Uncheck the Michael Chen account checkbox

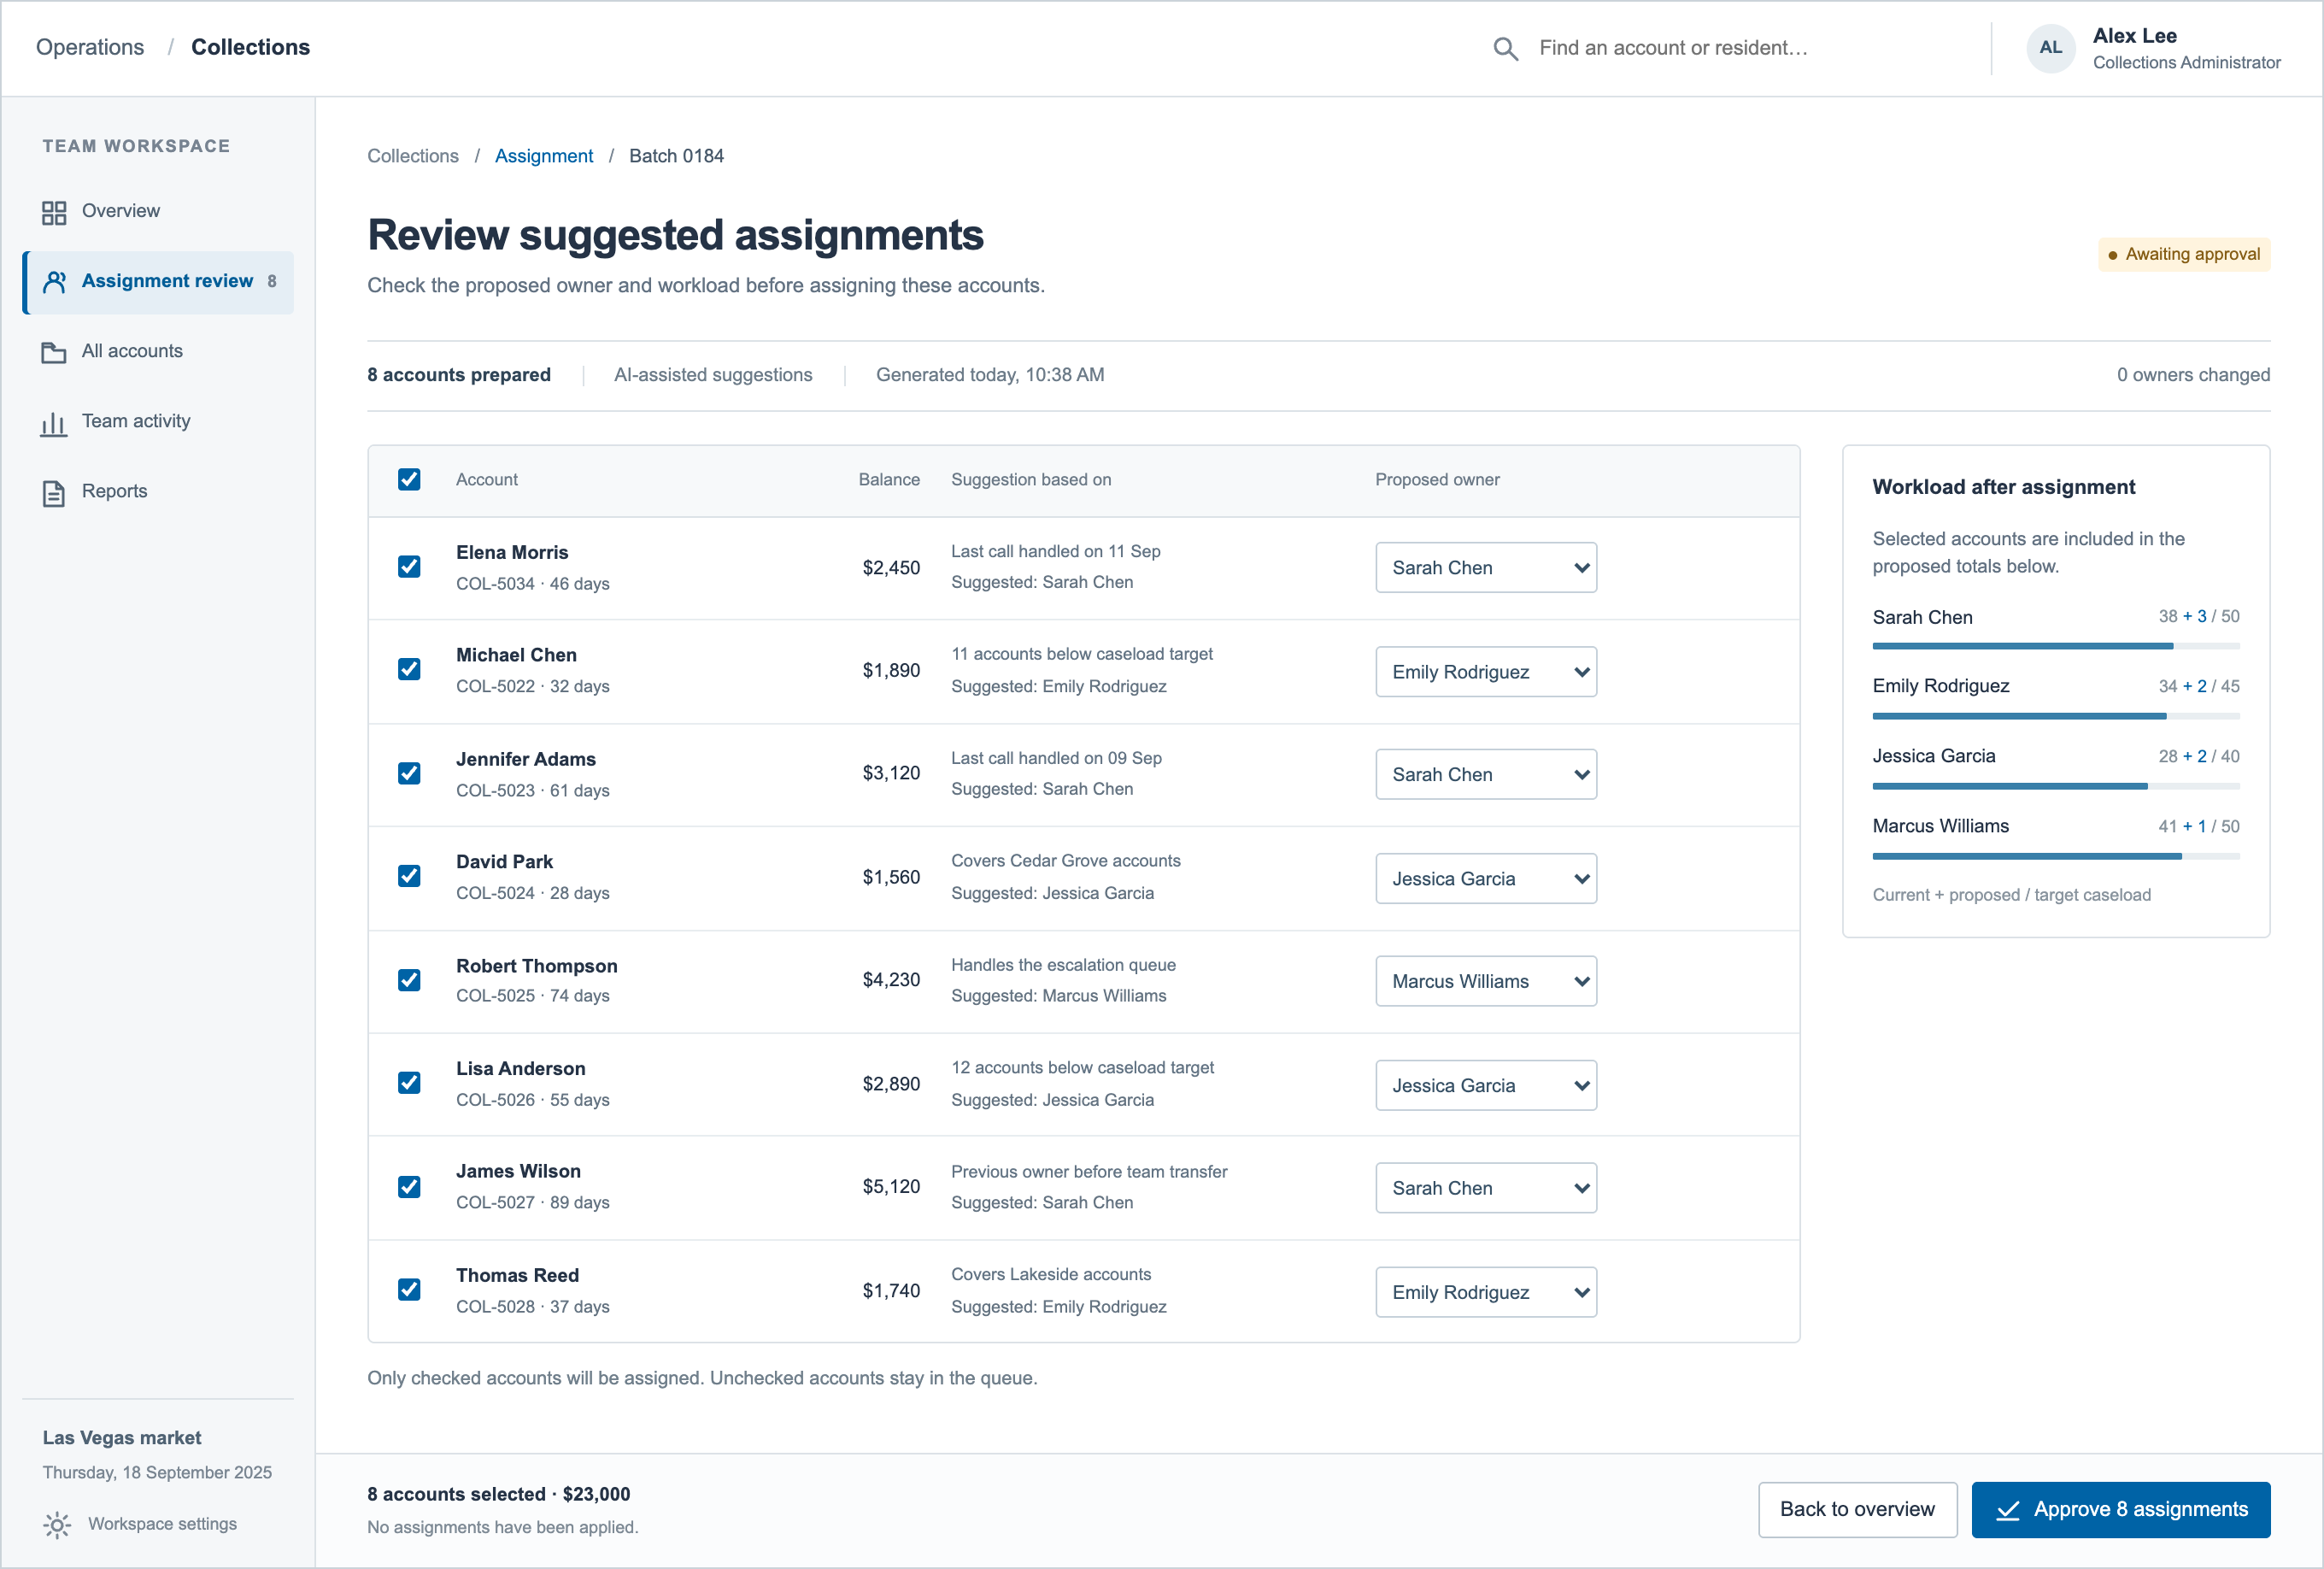tap(409, 669)
